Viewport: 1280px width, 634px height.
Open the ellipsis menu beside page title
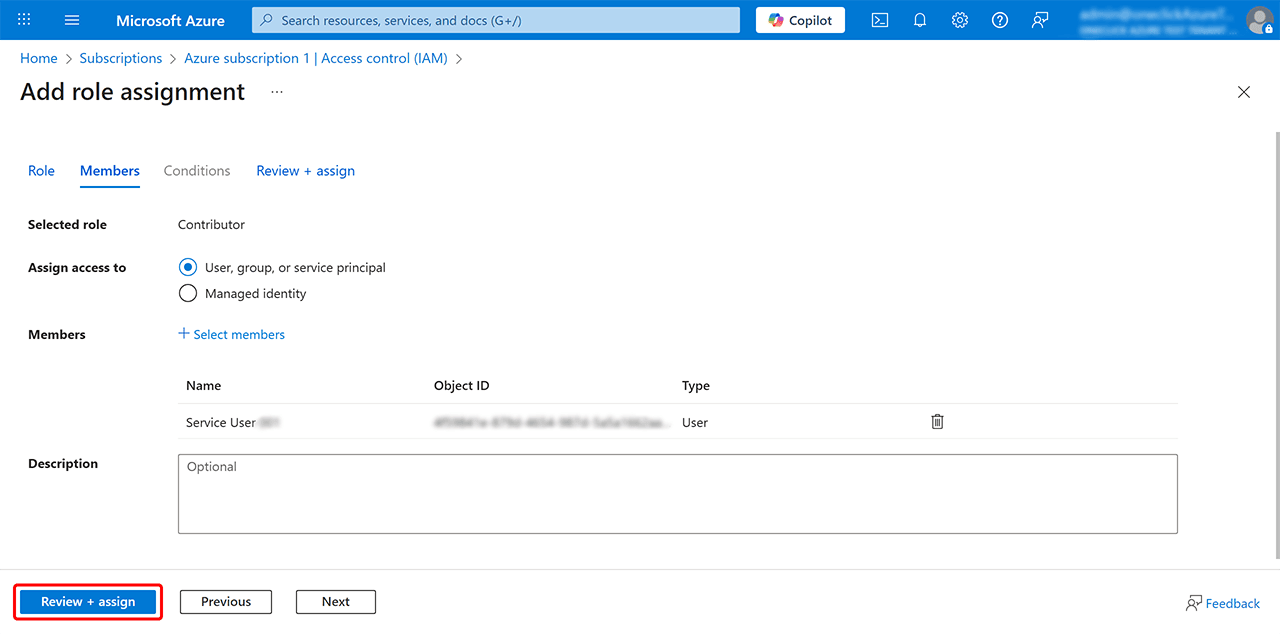pos(277,92)
